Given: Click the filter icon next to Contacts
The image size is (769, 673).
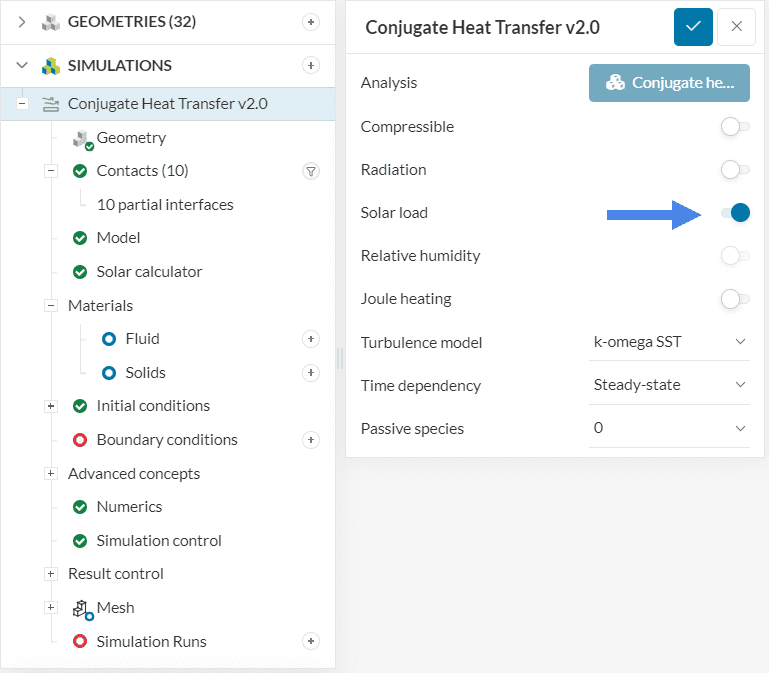Looking at the screenshot, I should tap(310, 171).
